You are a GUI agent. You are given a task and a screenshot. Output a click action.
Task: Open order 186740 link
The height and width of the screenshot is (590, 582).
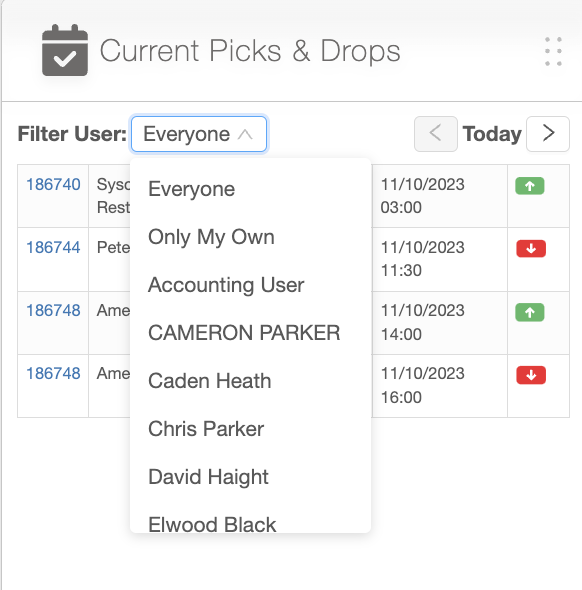click(53, 184)
